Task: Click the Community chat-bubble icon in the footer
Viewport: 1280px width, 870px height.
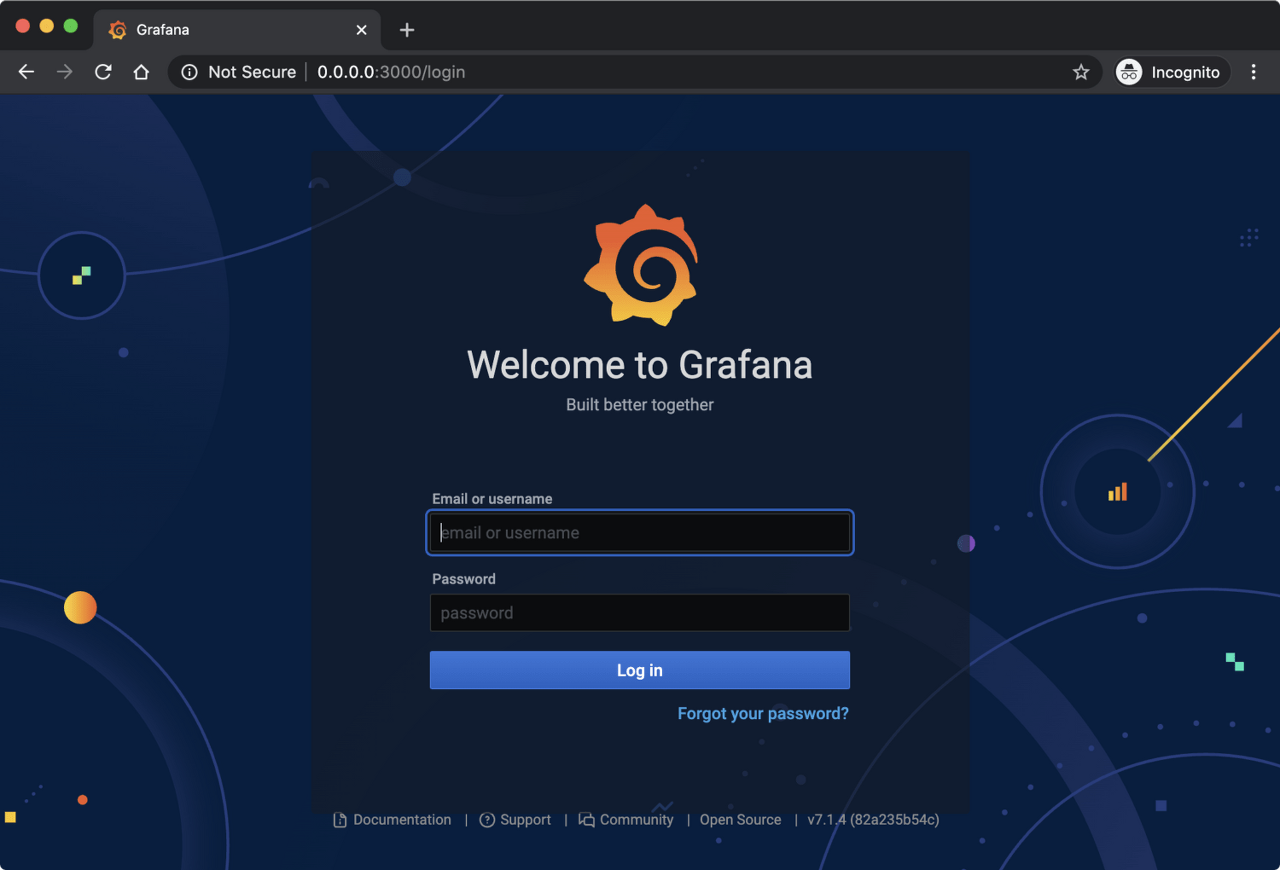Action: [587, 820]
